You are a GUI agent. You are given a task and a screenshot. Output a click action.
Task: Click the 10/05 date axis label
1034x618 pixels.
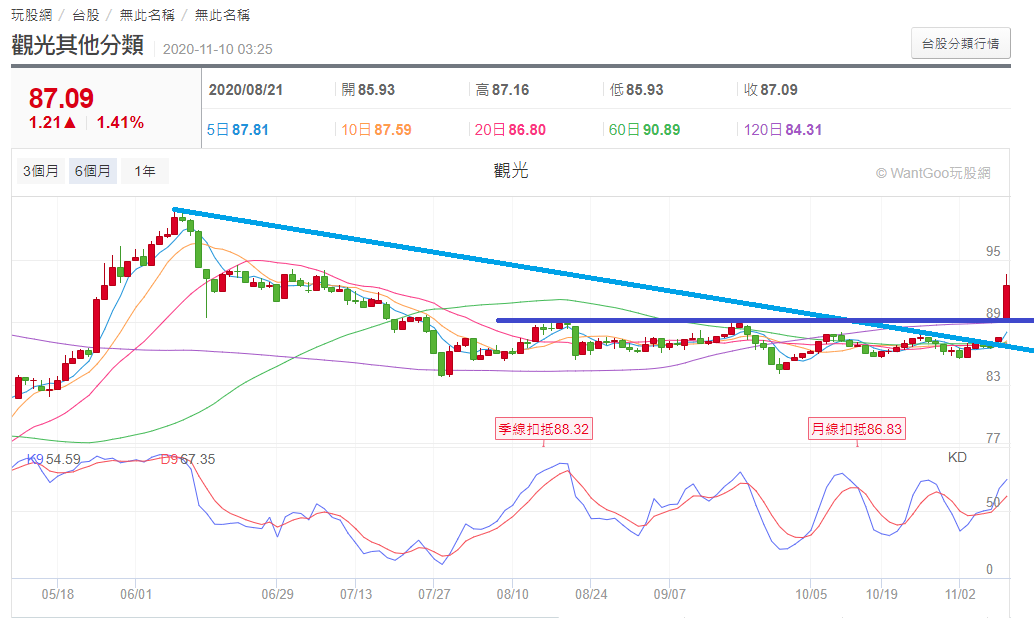click(810, 594)
